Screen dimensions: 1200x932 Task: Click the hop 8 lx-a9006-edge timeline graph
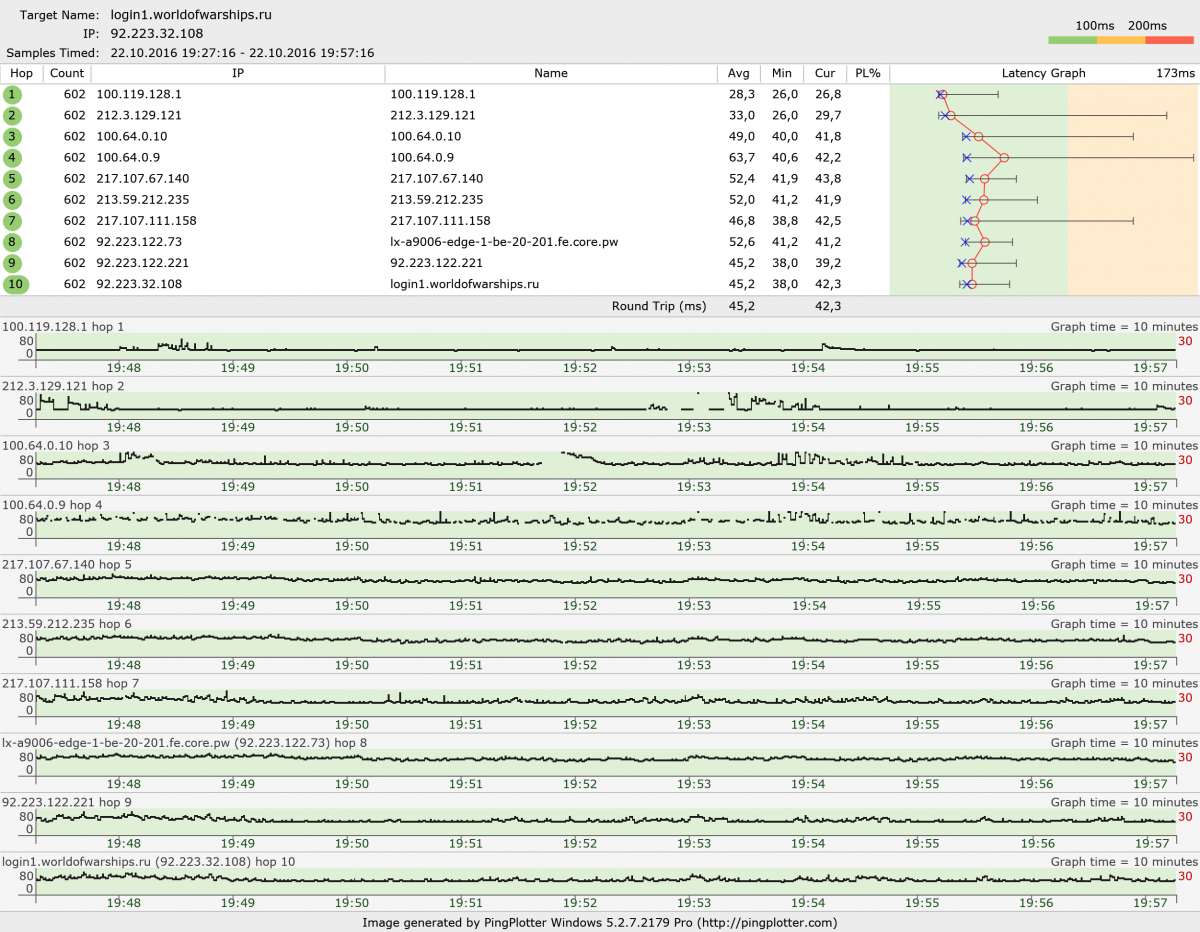coord(606,762)
